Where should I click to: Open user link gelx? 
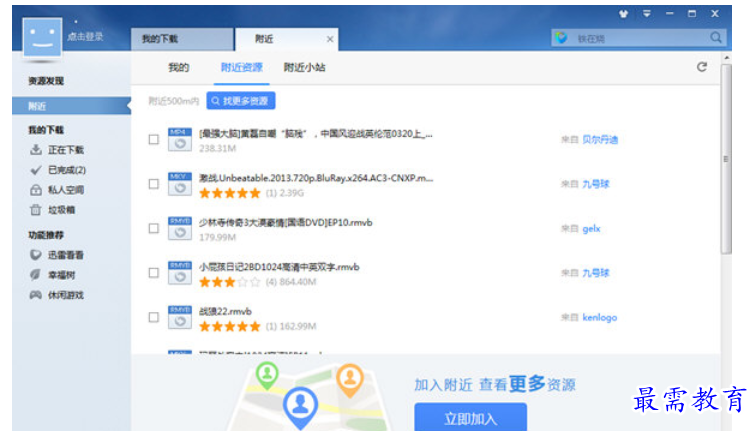pyautogui.click(x=591, y=229)
